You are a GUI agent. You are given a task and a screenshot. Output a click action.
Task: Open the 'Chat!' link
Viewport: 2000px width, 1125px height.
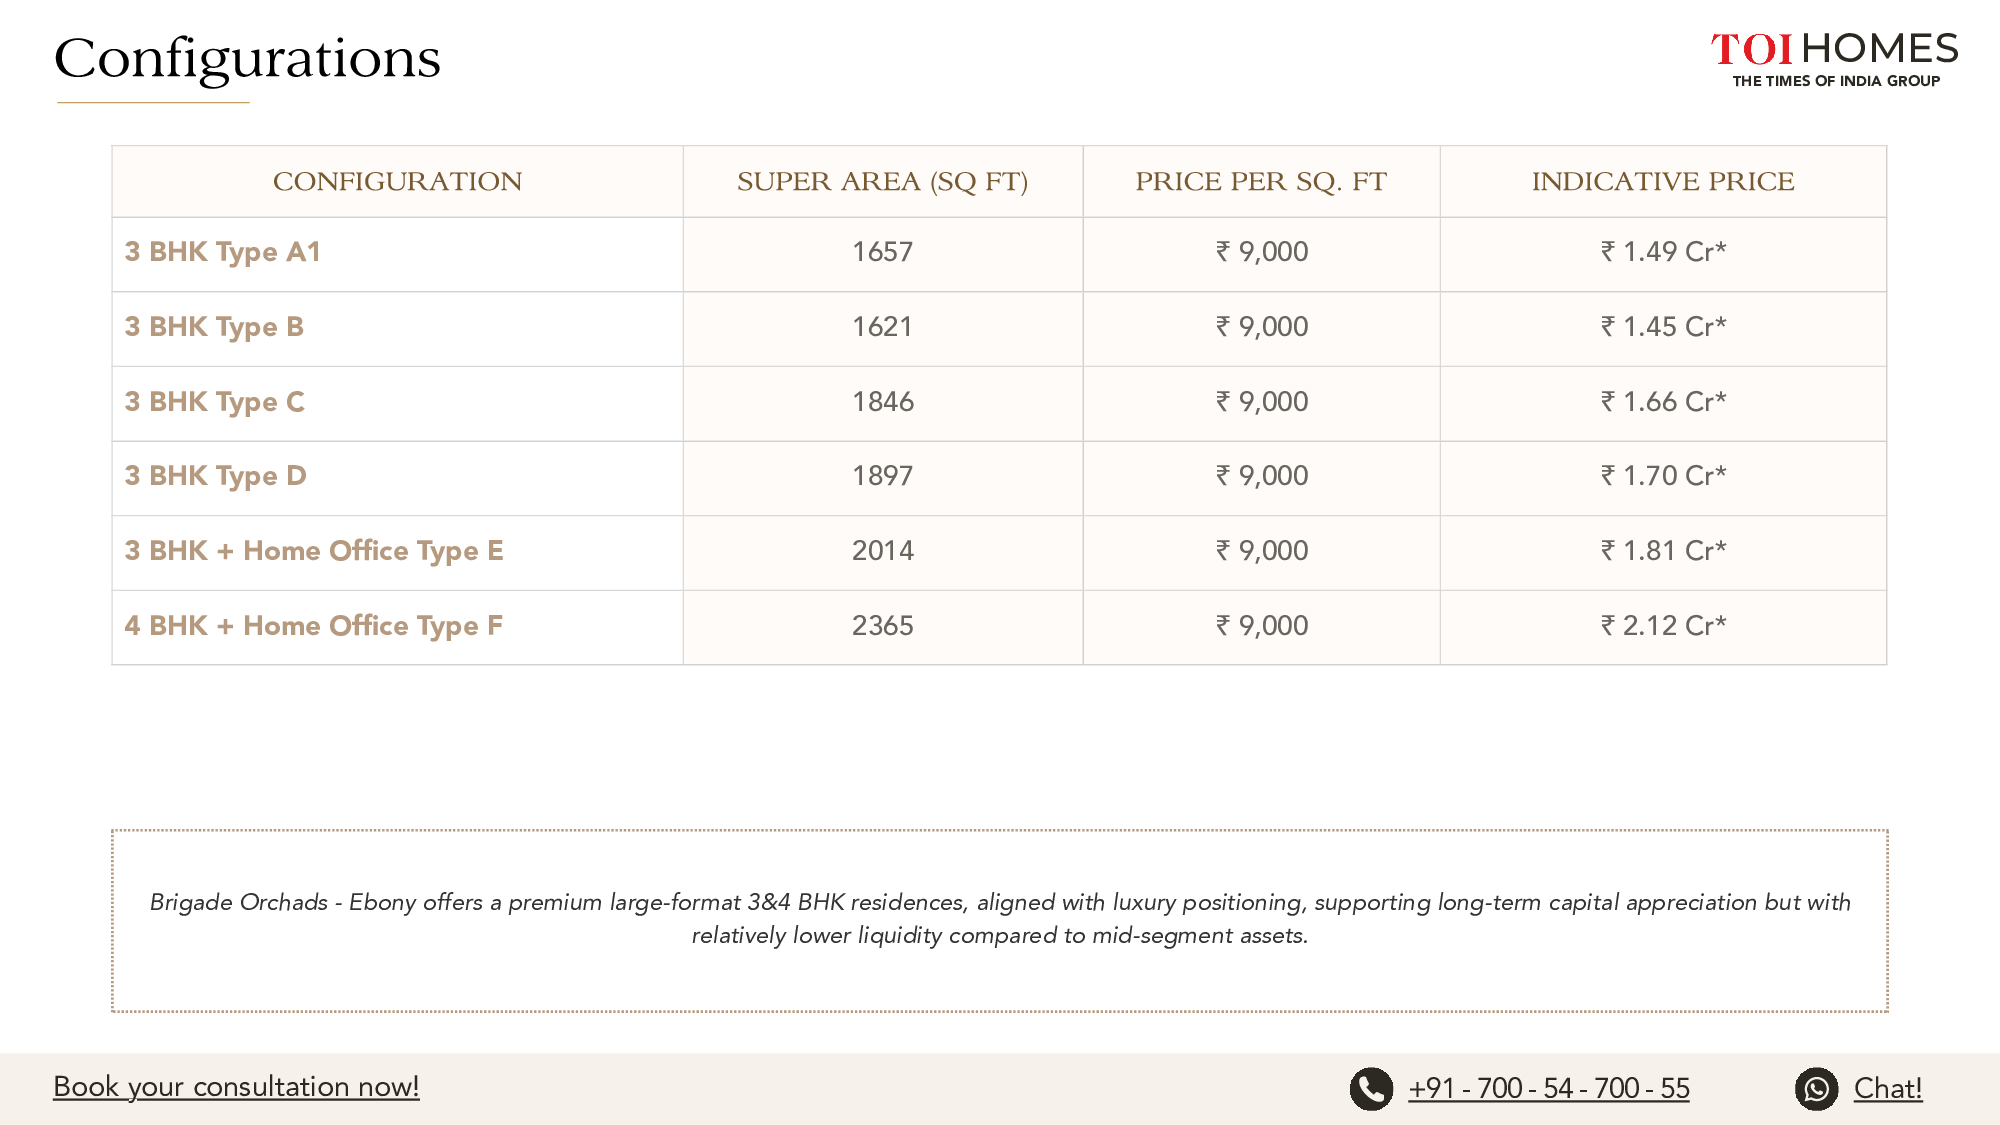click(x=1888, y=1088)
